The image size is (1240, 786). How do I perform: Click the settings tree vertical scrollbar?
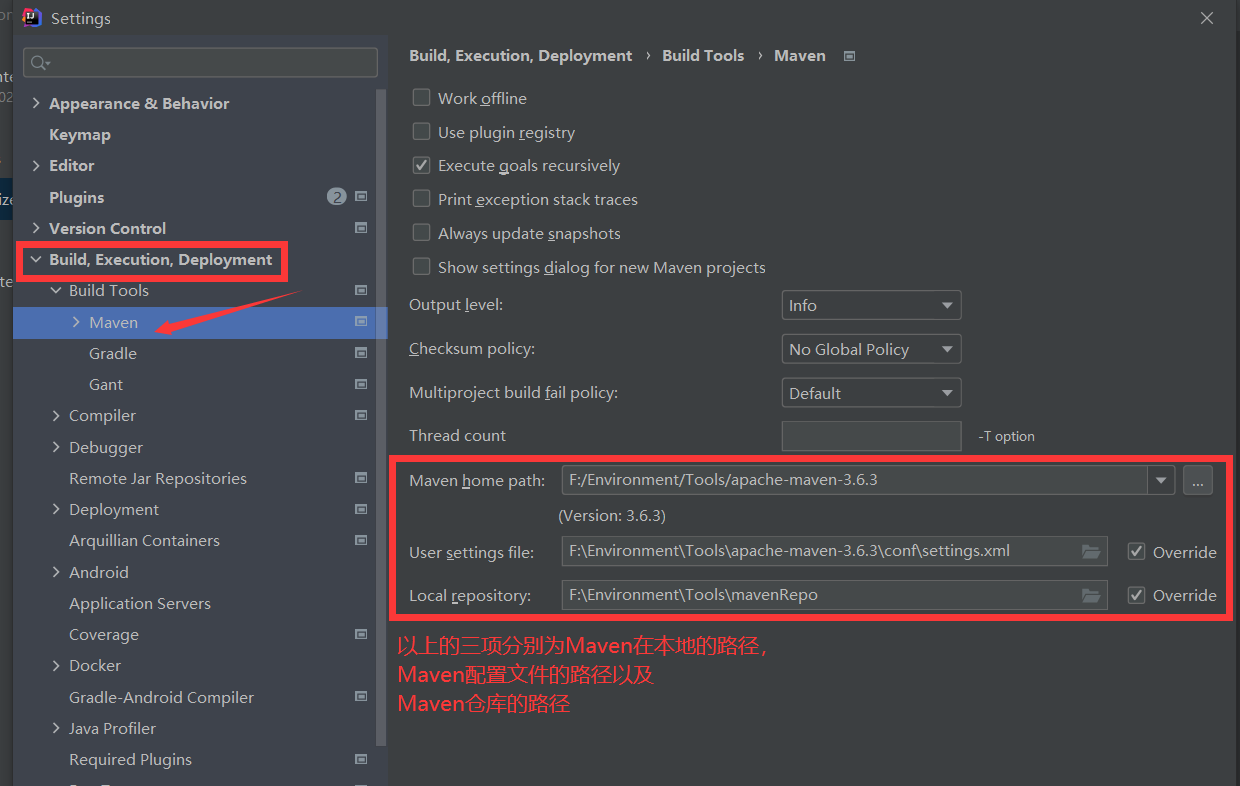click(x=380, y=415)
